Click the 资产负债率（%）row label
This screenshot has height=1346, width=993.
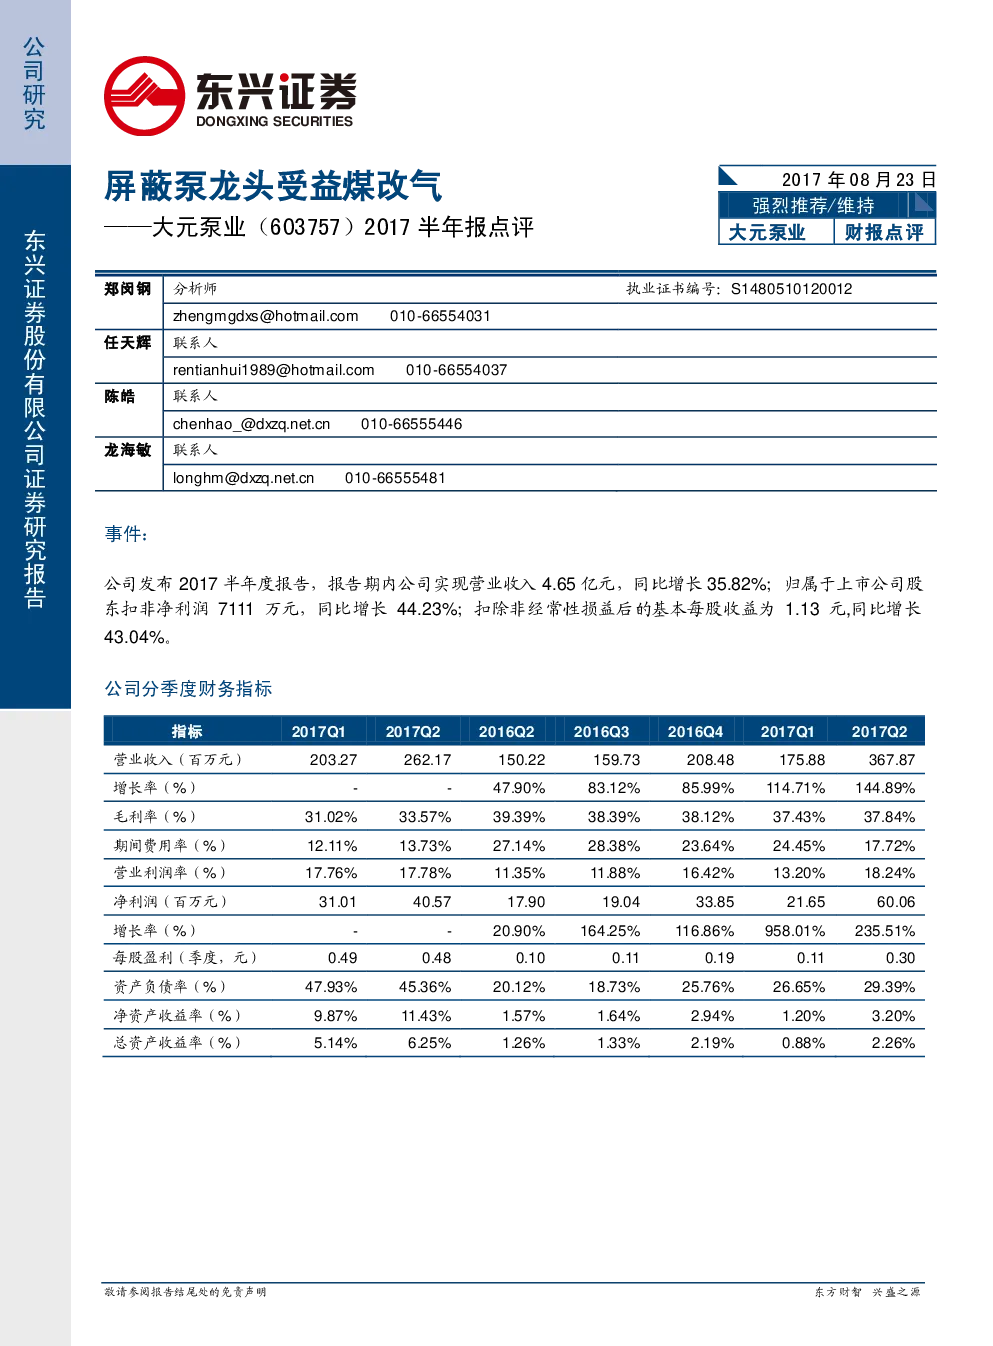pos(171,987)
